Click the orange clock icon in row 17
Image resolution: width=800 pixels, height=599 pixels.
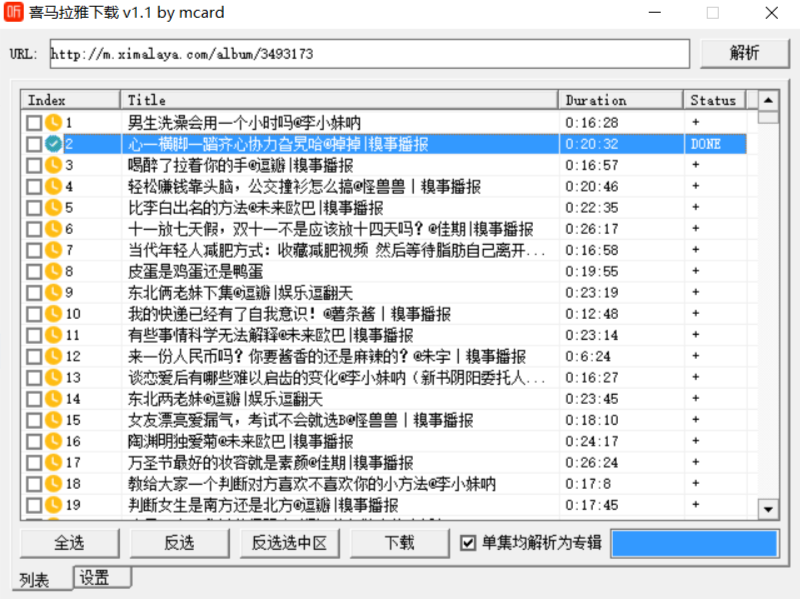[53, 463]
